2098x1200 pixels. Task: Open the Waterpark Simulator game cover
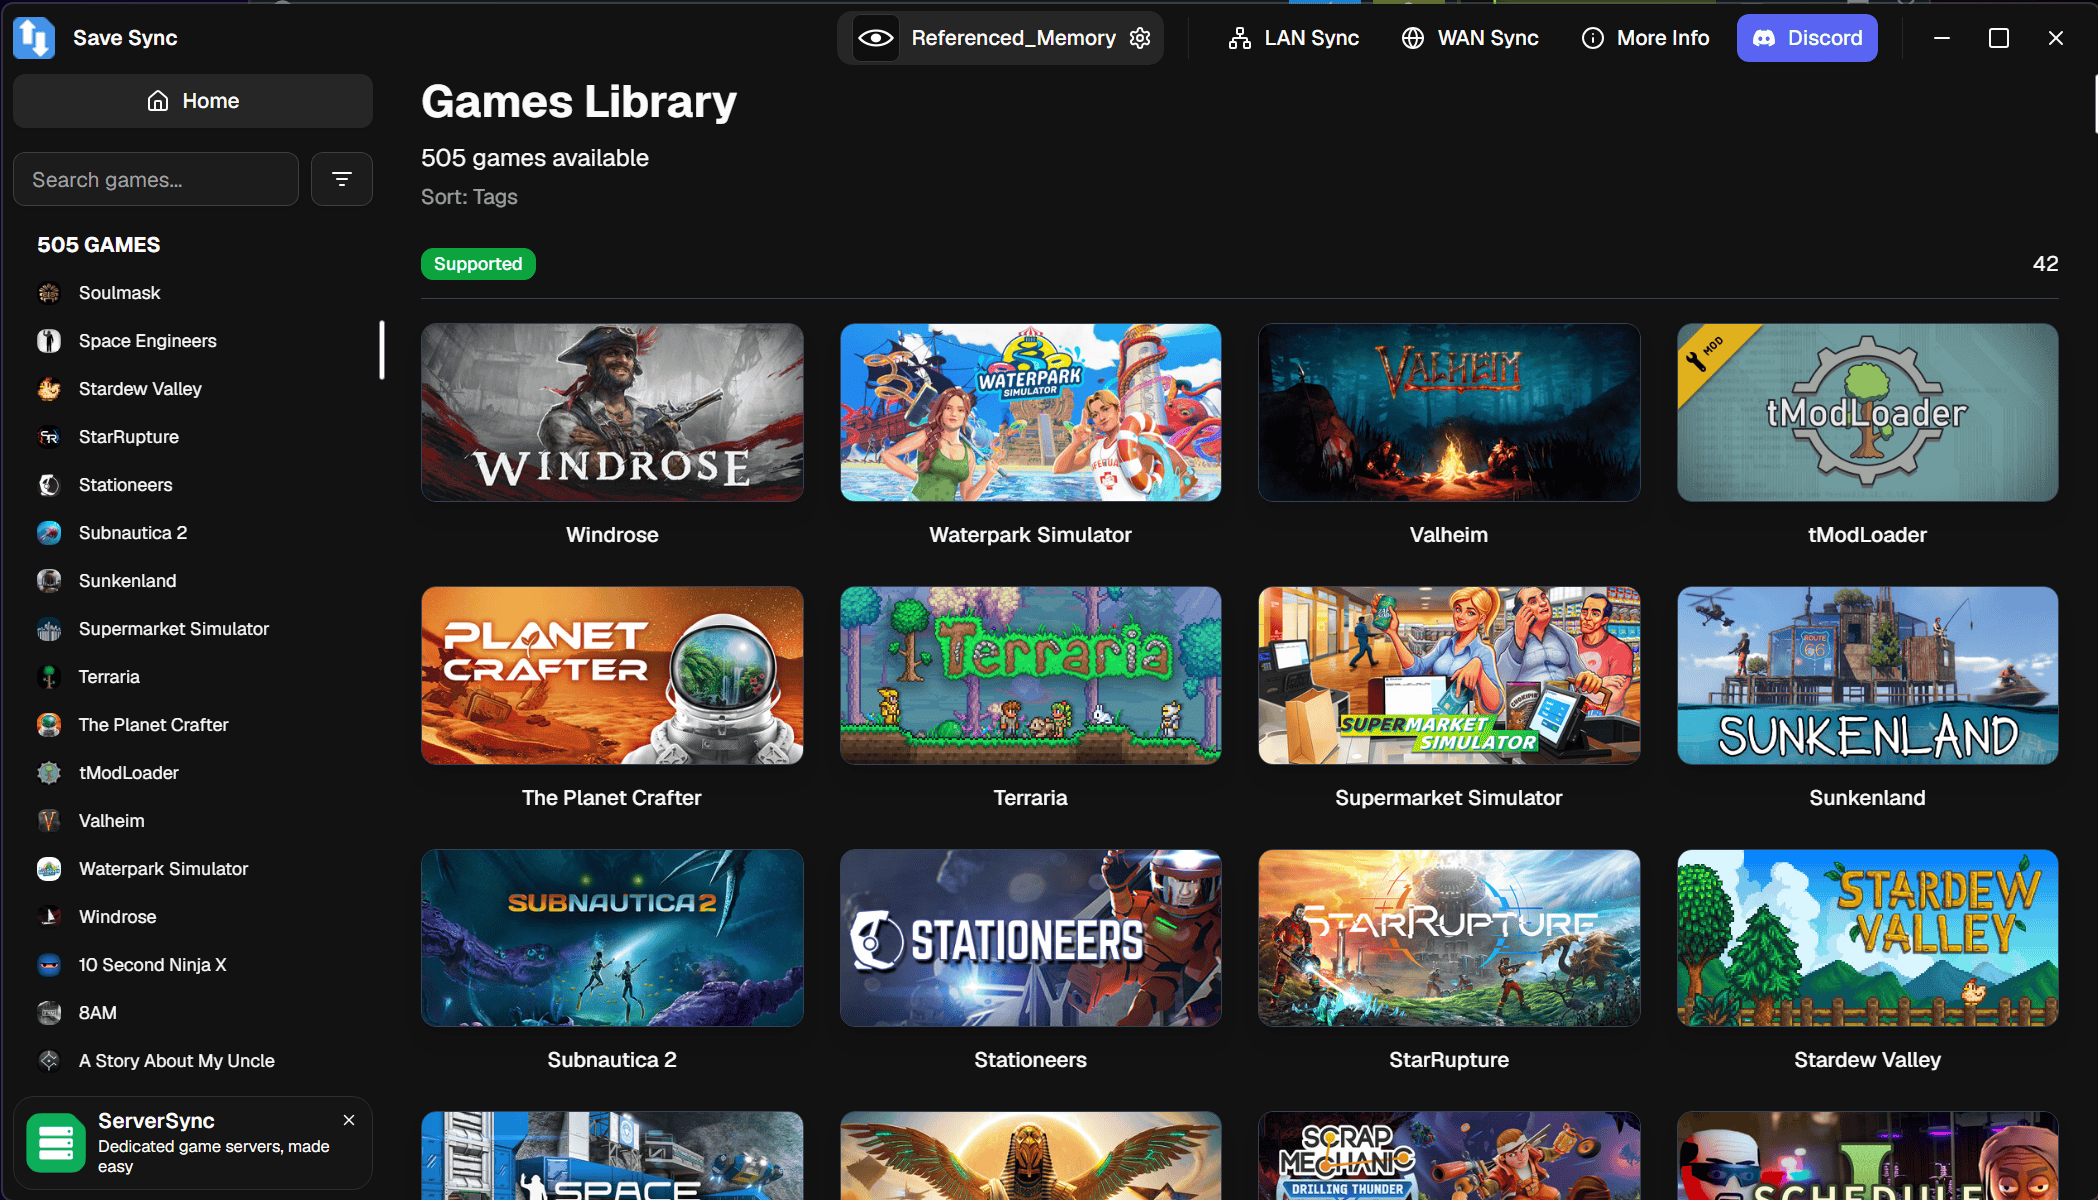pyautogui.click(x=1031, y=412)
